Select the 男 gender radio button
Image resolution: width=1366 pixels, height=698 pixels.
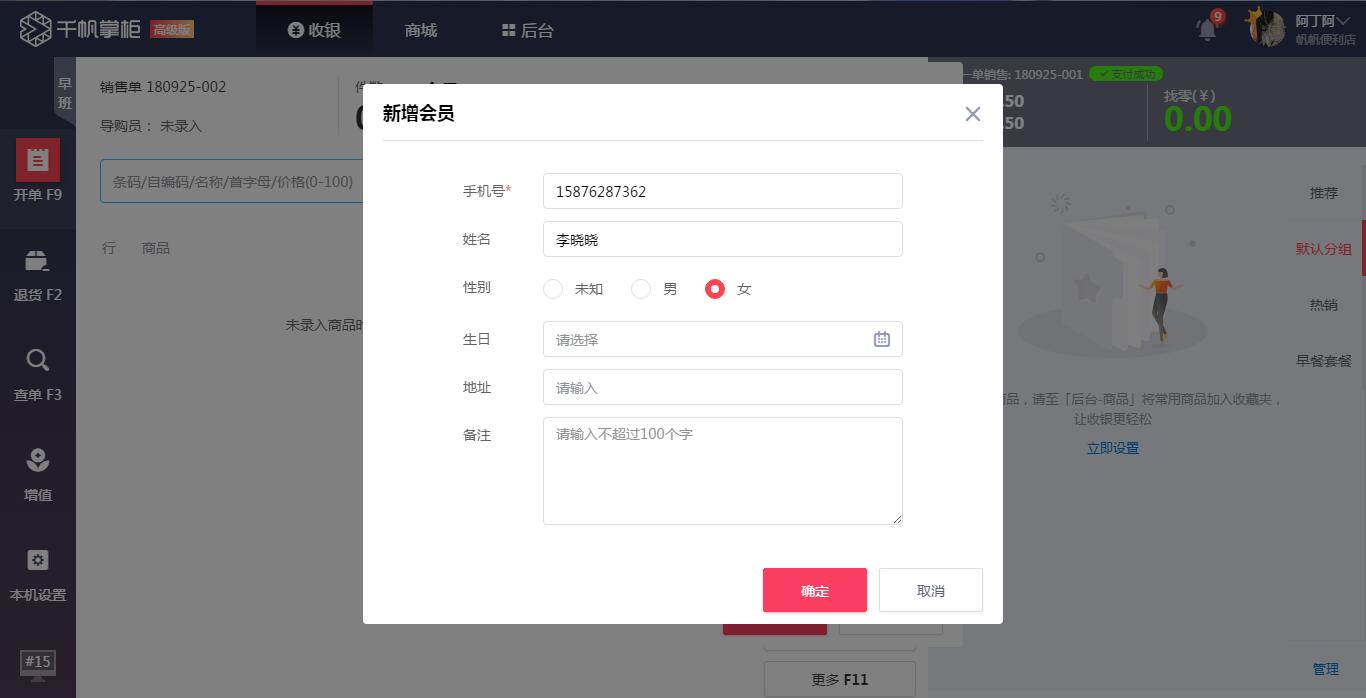click(x=641, y=289)
